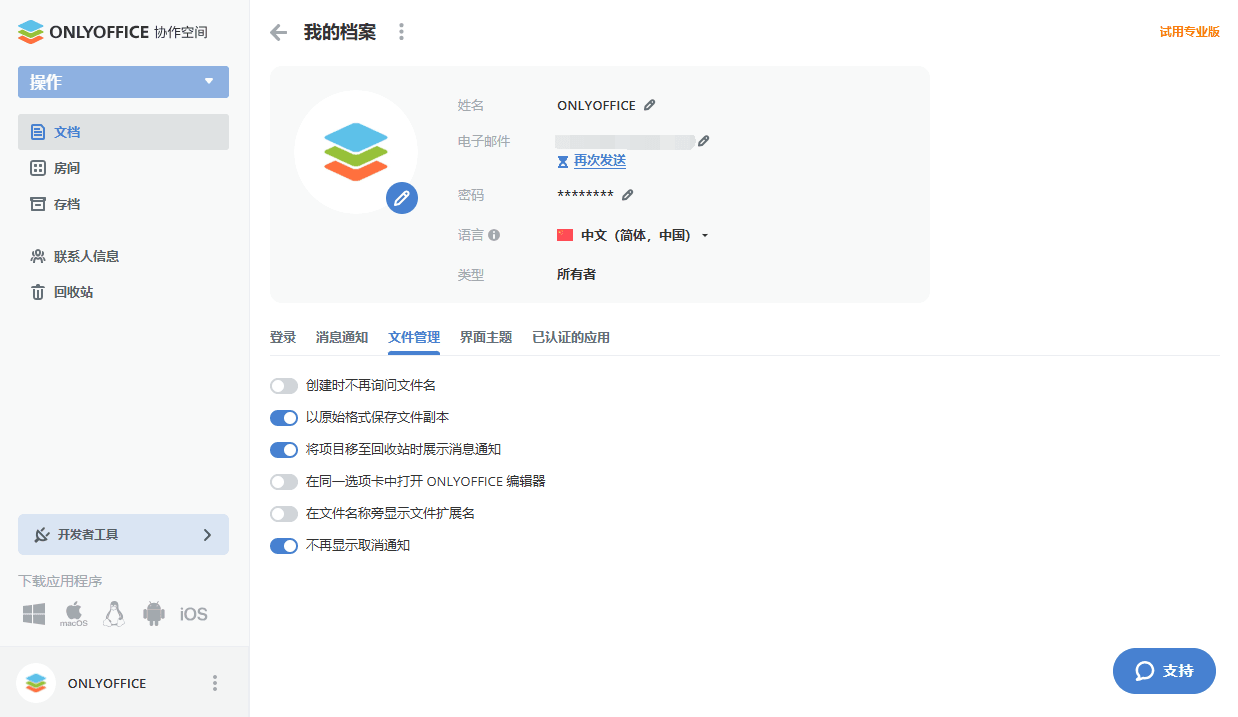Download the Linux desktop app
This screenshot has height=717, width=1238.
coord(114,614)
